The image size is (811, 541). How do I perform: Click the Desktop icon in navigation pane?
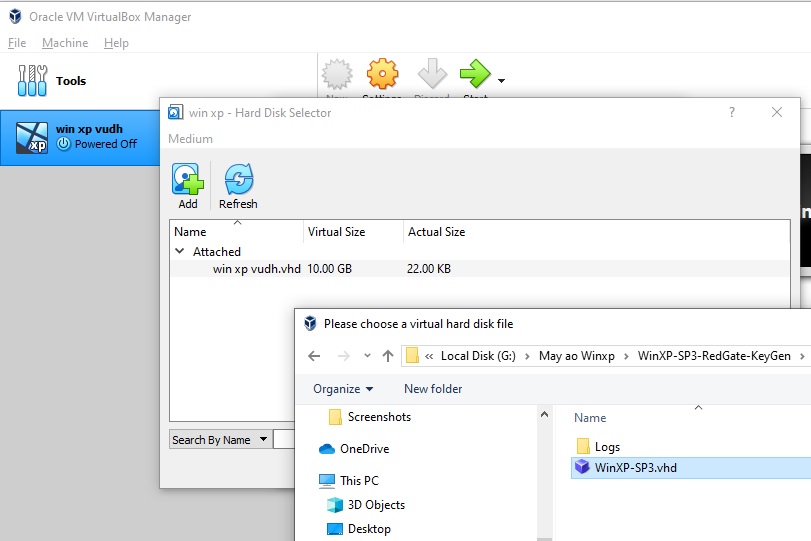tap(335, 529)
